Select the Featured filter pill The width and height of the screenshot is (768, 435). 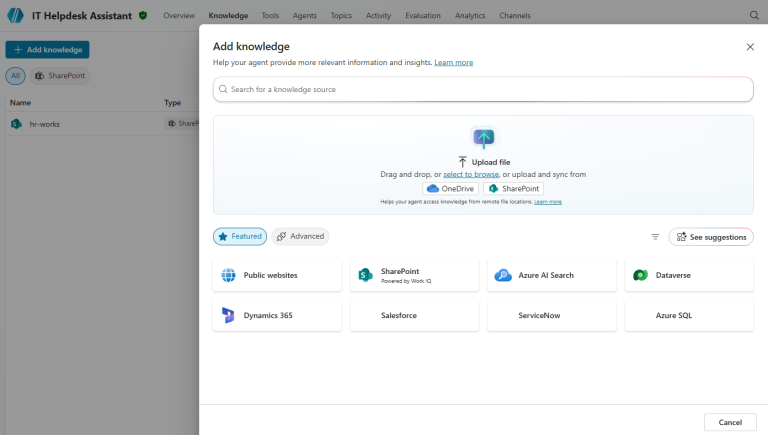click(x=240, y=237)
